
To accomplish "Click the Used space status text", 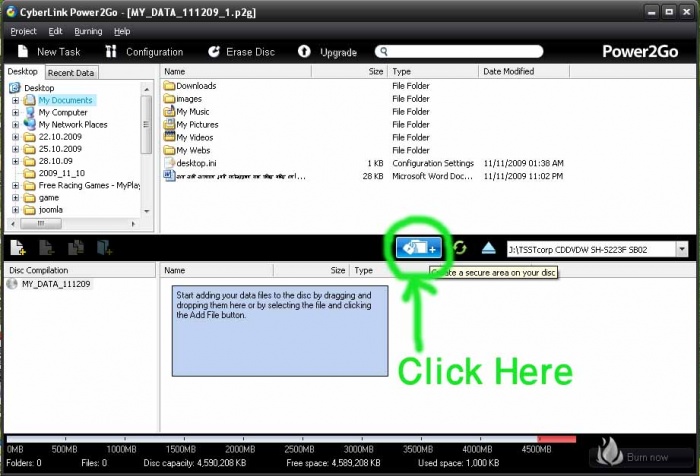I will pyautogui.click(x=458, y=463).
